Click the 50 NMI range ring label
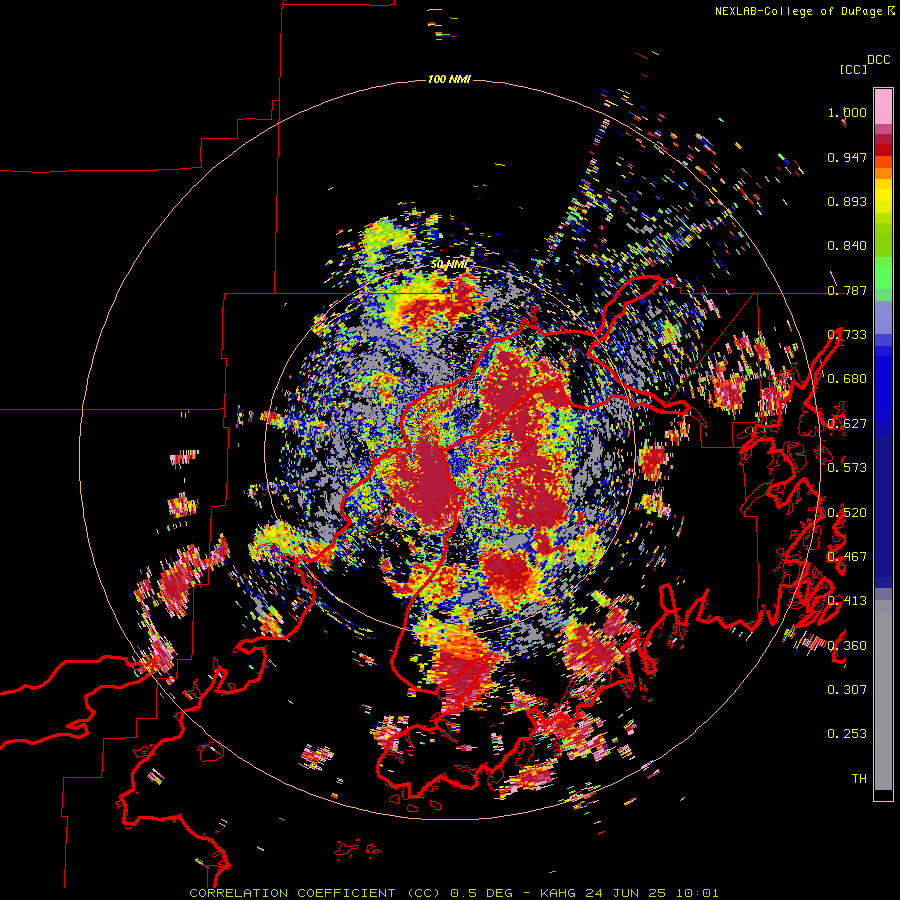This screenshot has width=900, height=900. coord(449,265)
